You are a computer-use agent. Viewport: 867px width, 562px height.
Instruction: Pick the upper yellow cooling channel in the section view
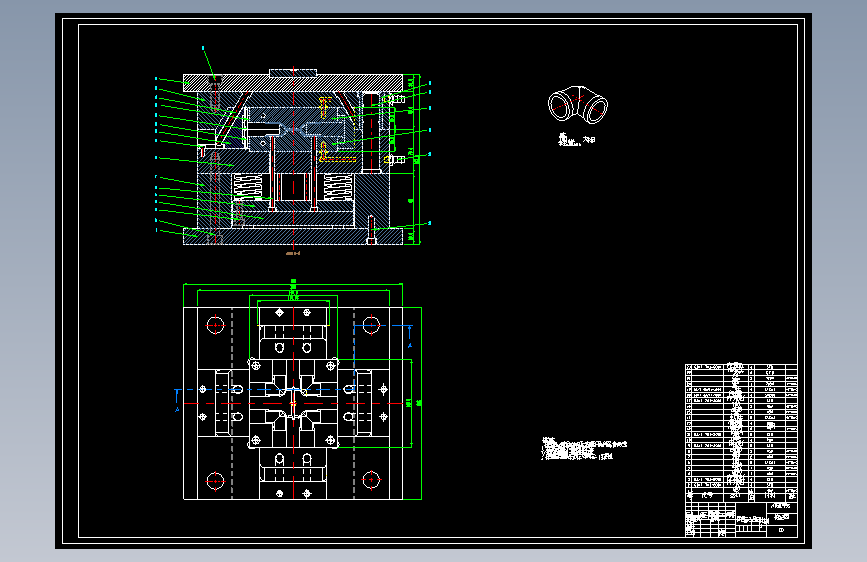click(x=325, y=107)
